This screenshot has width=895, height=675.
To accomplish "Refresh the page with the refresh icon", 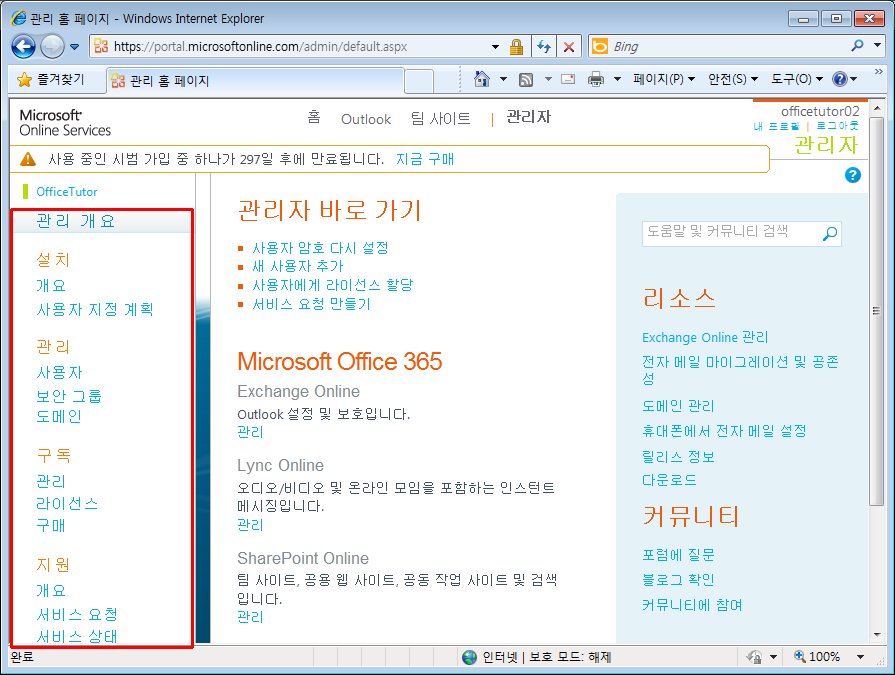I will pos(544,46).
